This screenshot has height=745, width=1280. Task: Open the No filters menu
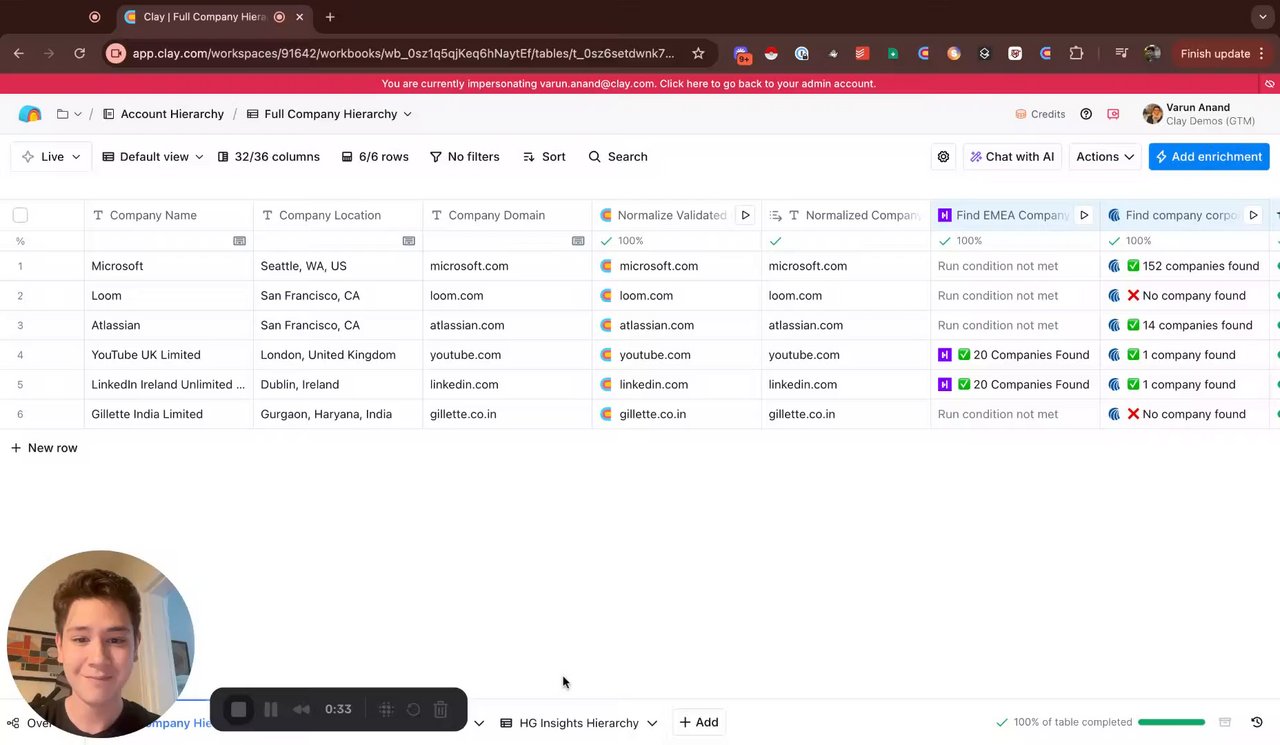(464, 157)
